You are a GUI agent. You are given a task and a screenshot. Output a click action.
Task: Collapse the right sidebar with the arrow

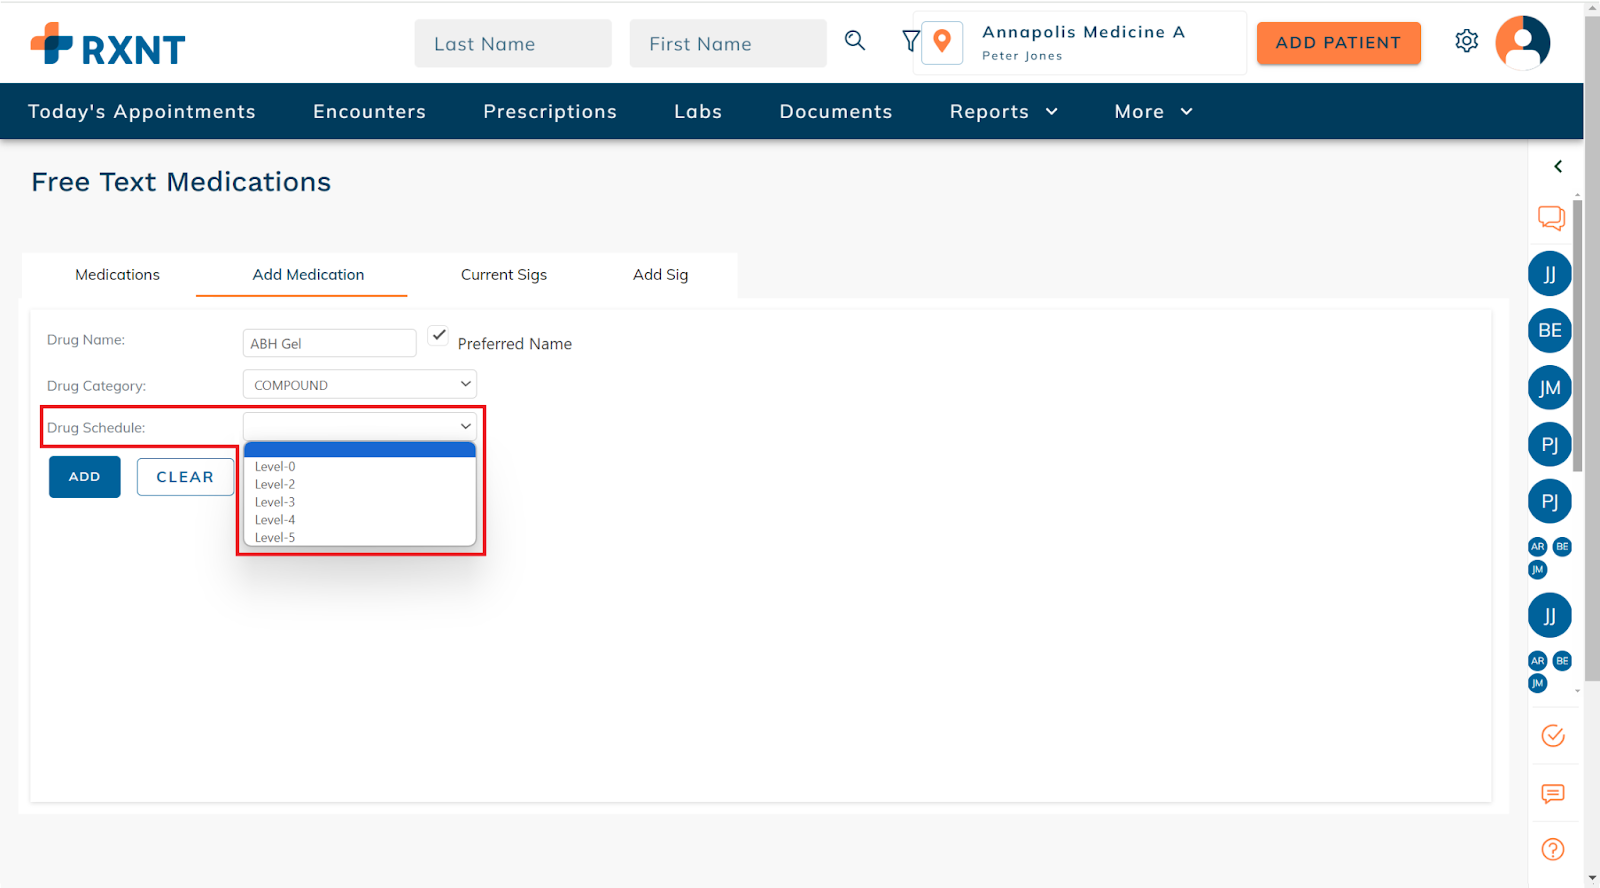1557,167
